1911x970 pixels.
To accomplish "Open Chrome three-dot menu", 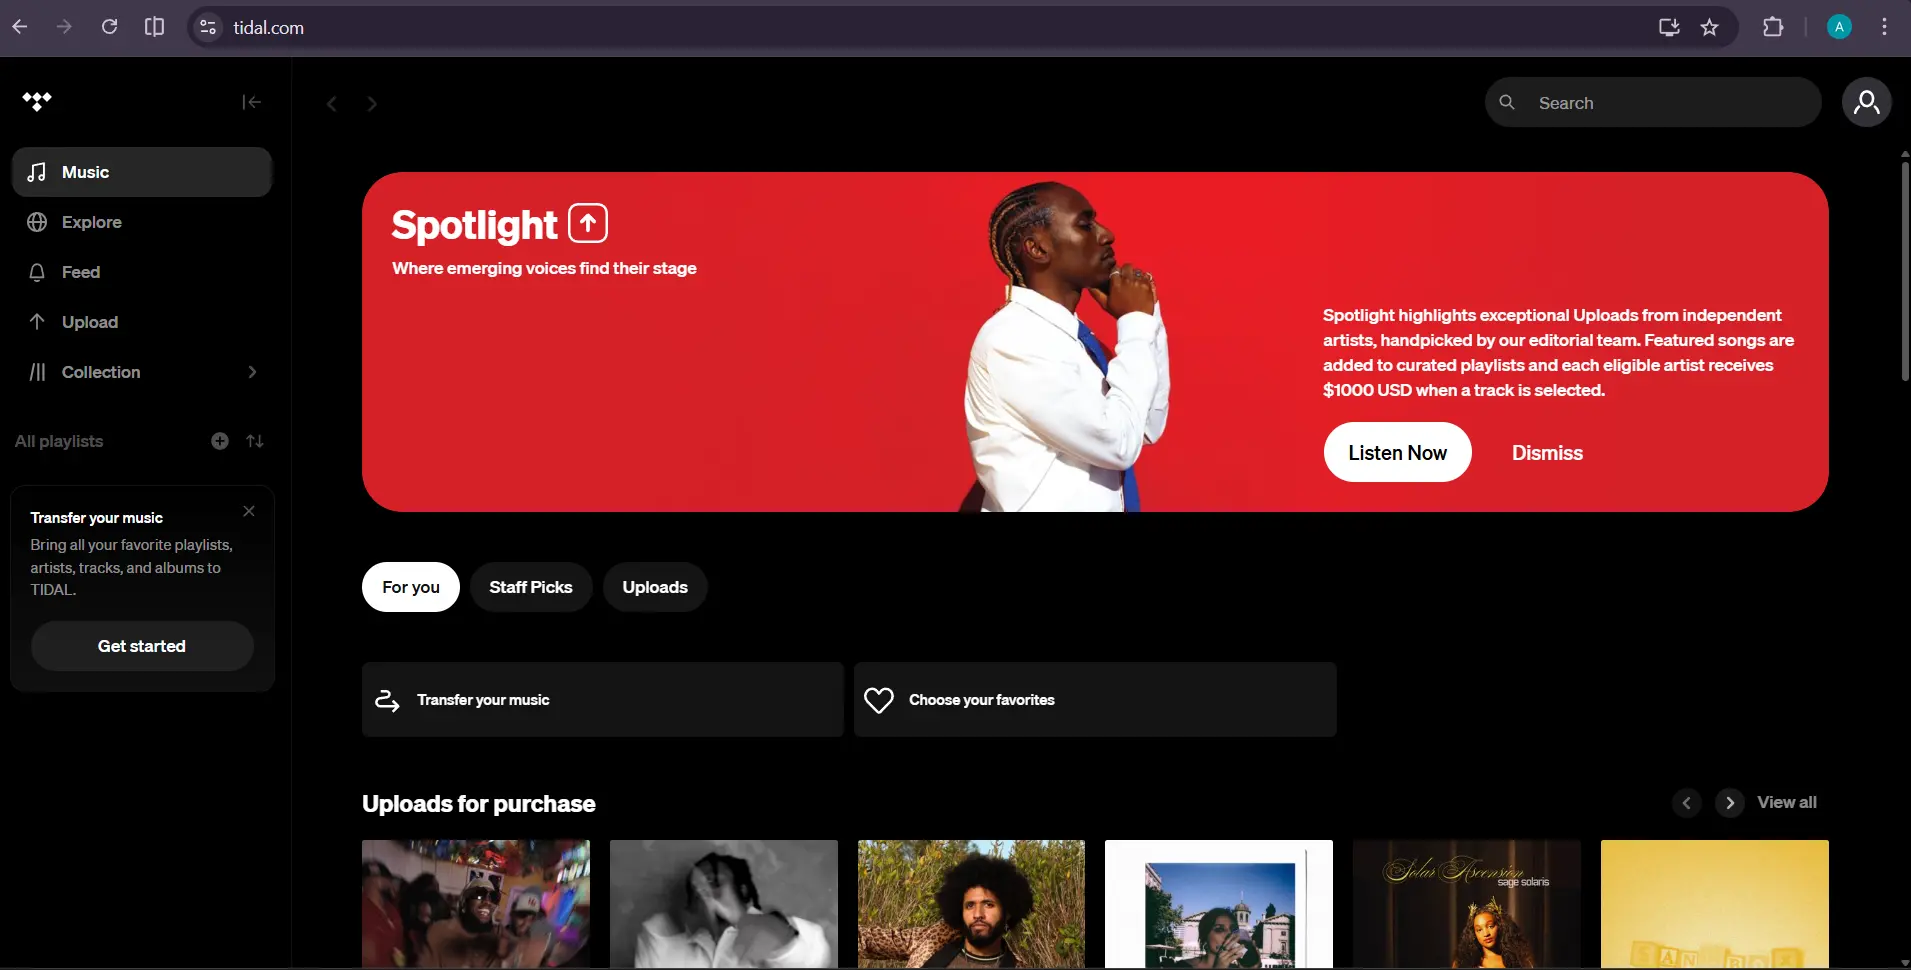I will [1884, 27].
